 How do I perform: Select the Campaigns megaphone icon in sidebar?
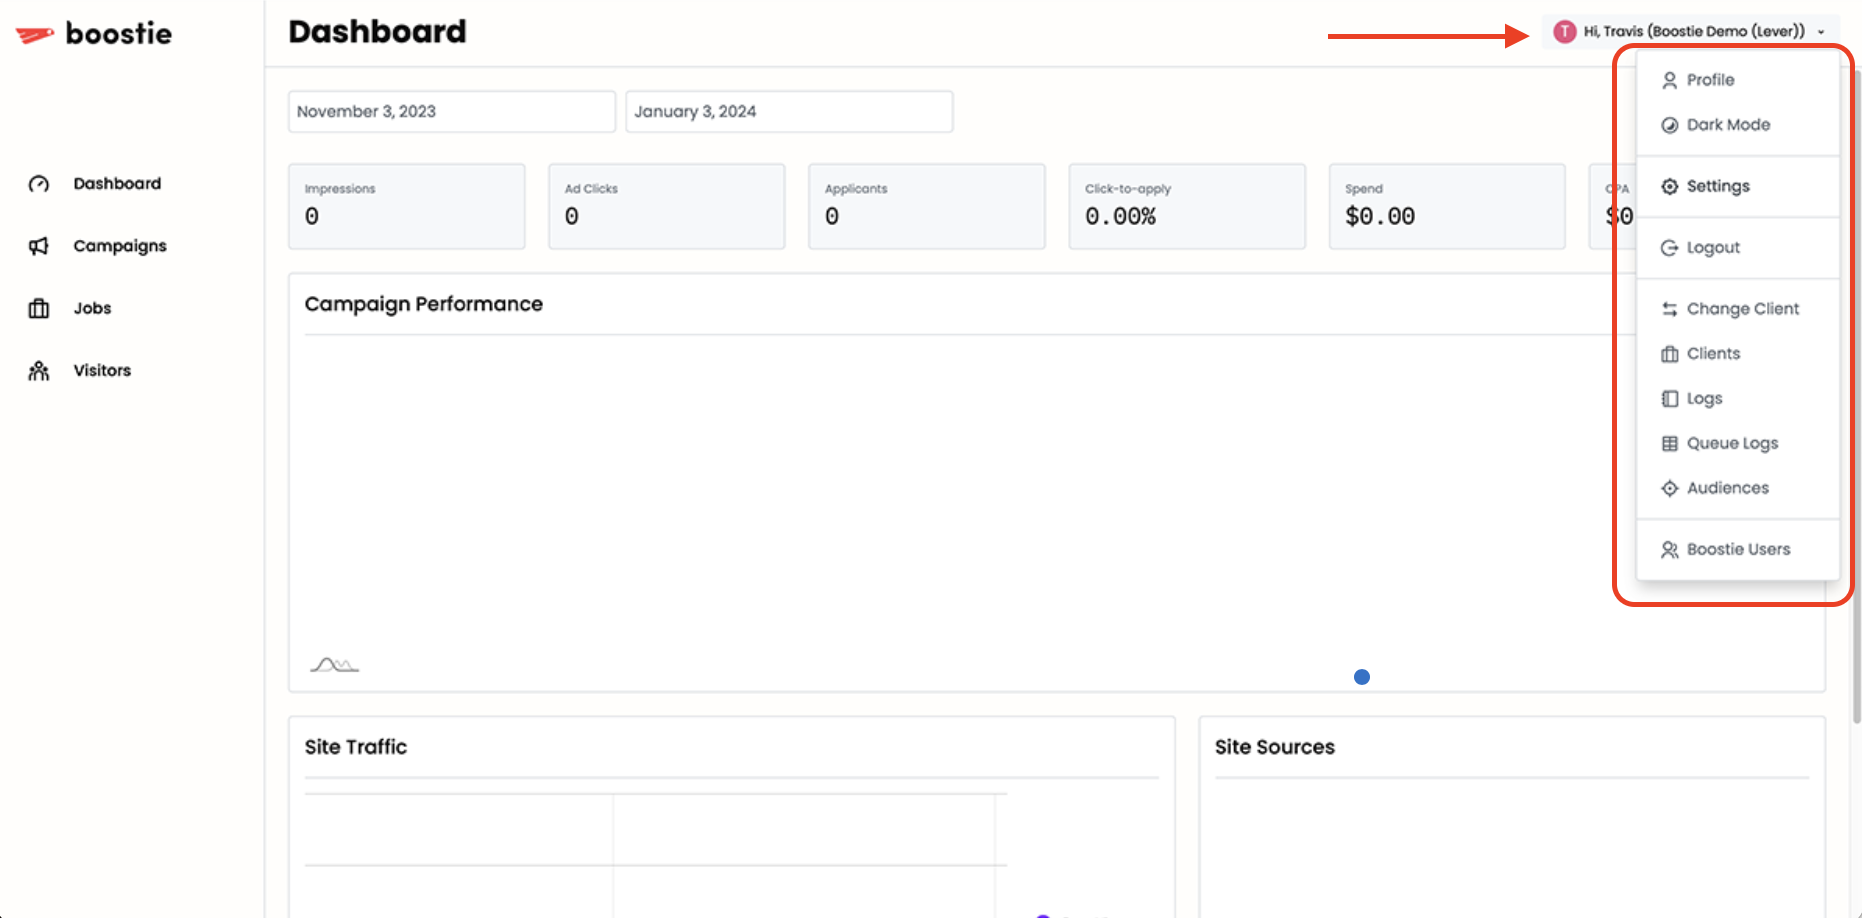pyautogui.click(x=38, y=245)
